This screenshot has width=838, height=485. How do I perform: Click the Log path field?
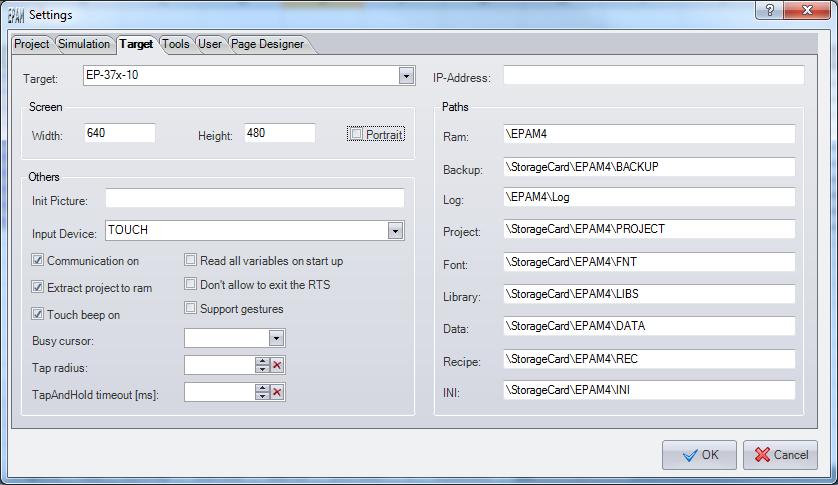click(x=649, y=197)
